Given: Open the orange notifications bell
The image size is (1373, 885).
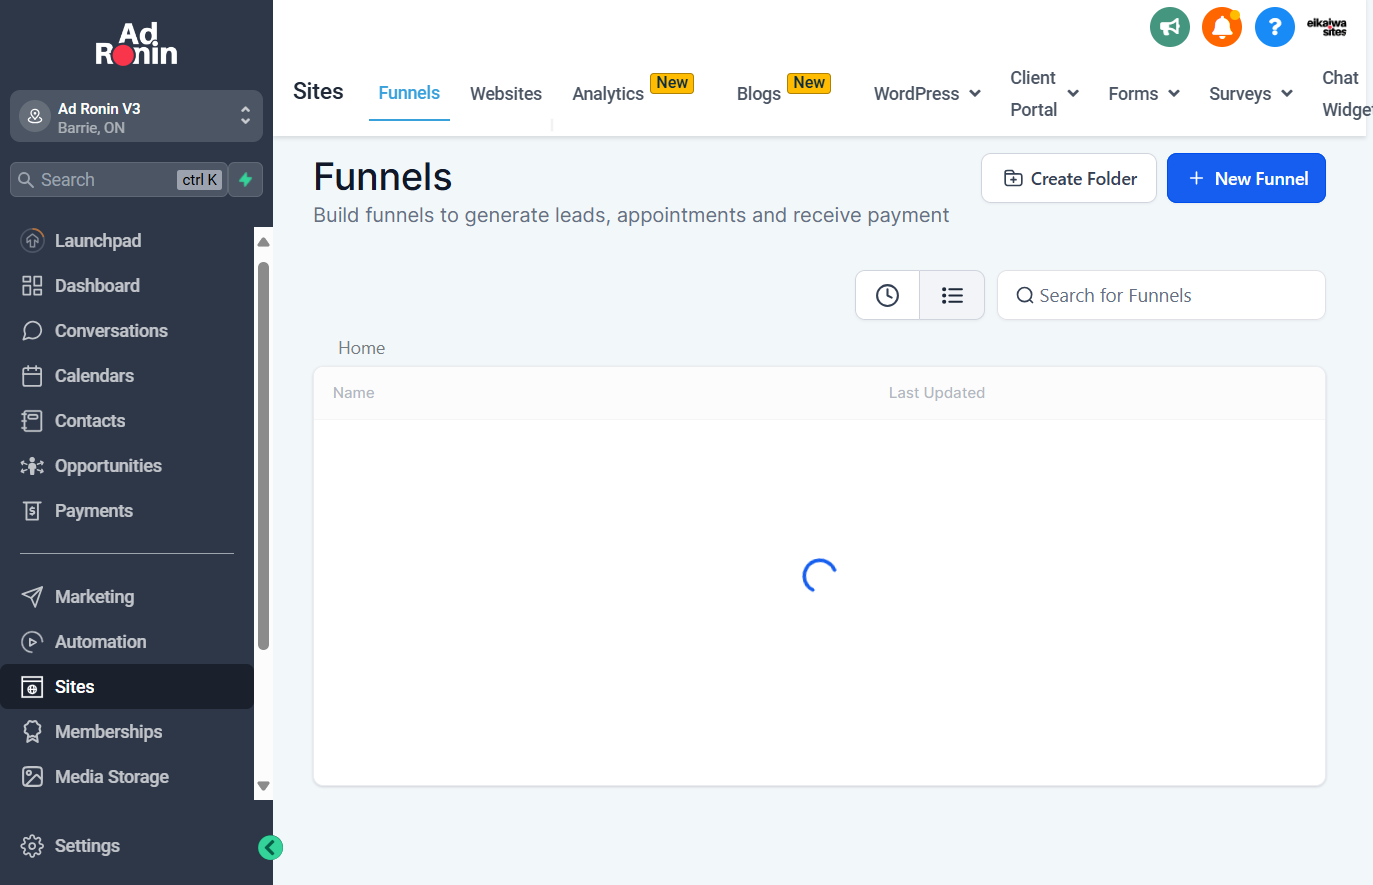Looking at the screenshot, I should (x=1222, y=27).
